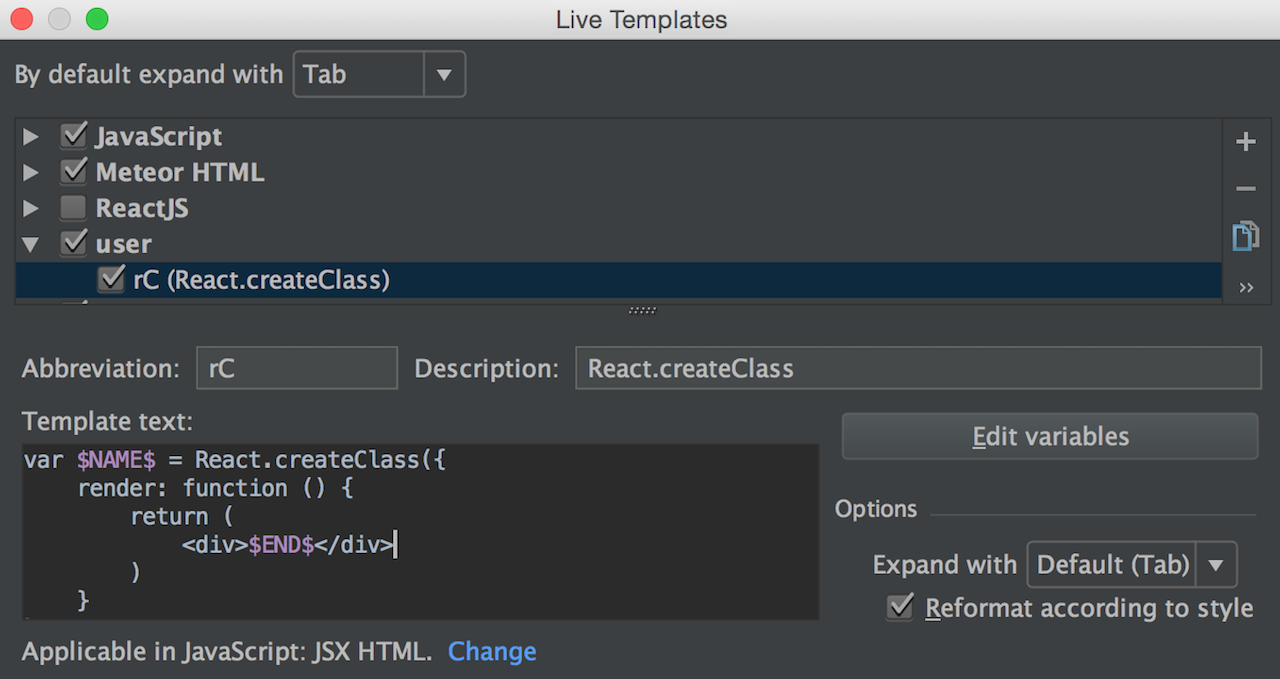Open the Expand with Default (Tab) dropdown
Viewport: 1280px width, 679px height.
click(1132, 565)
